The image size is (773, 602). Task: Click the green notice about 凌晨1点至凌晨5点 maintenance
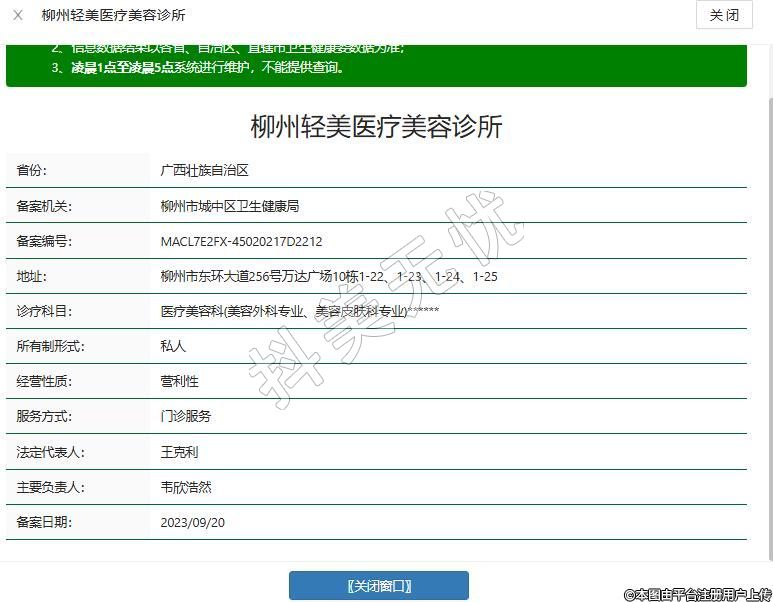[199, 68]
